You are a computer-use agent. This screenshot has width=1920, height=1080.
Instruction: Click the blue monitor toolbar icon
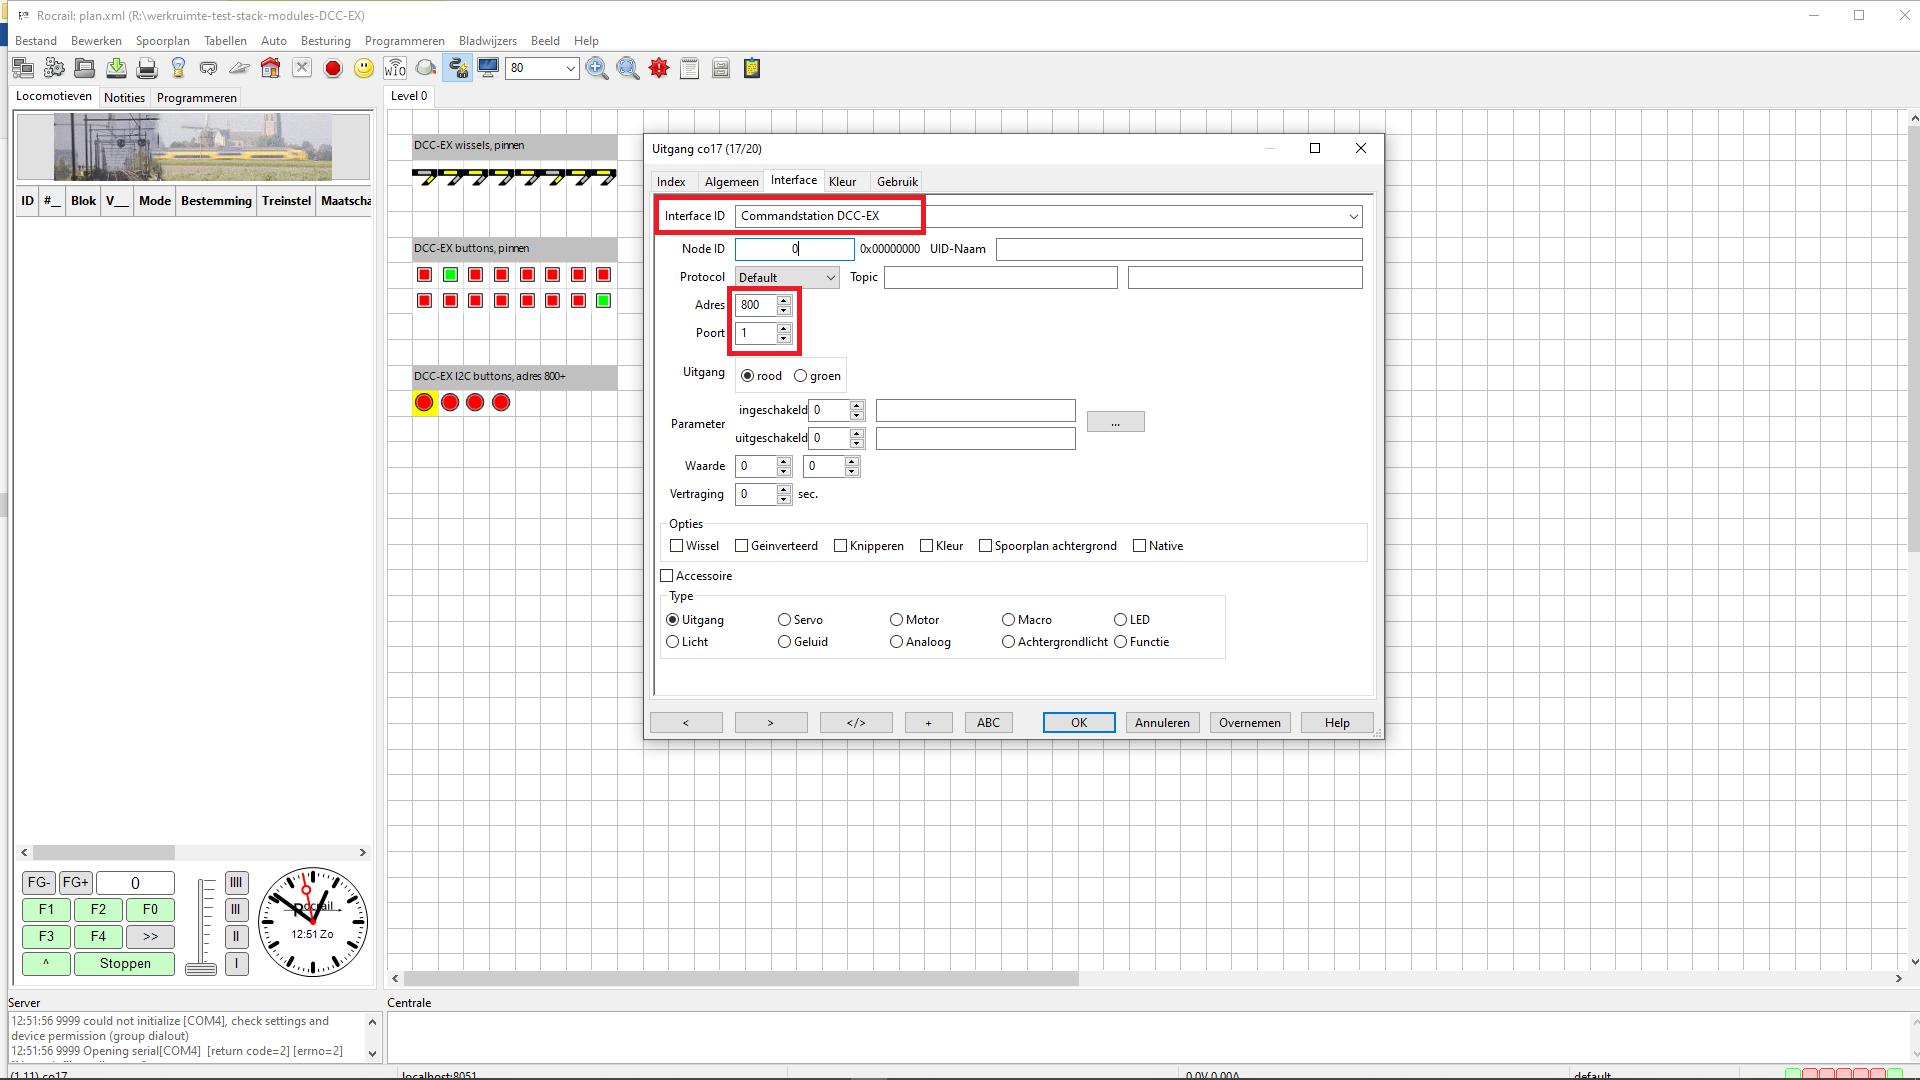(488, 68)
